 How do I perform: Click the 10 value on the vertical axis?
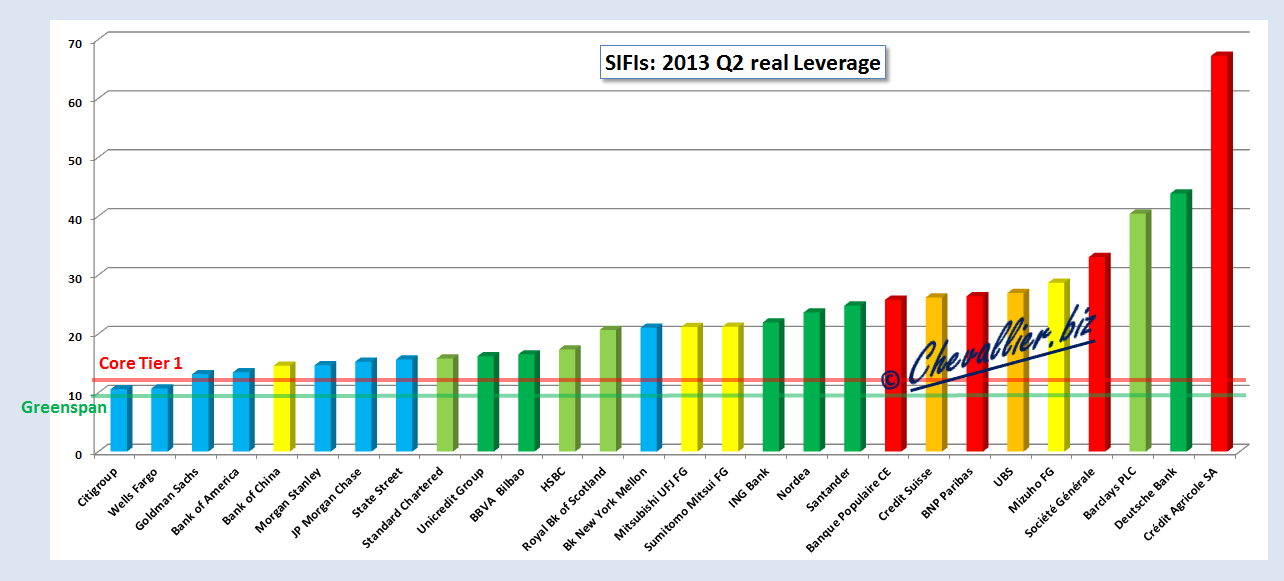[74, 395]
